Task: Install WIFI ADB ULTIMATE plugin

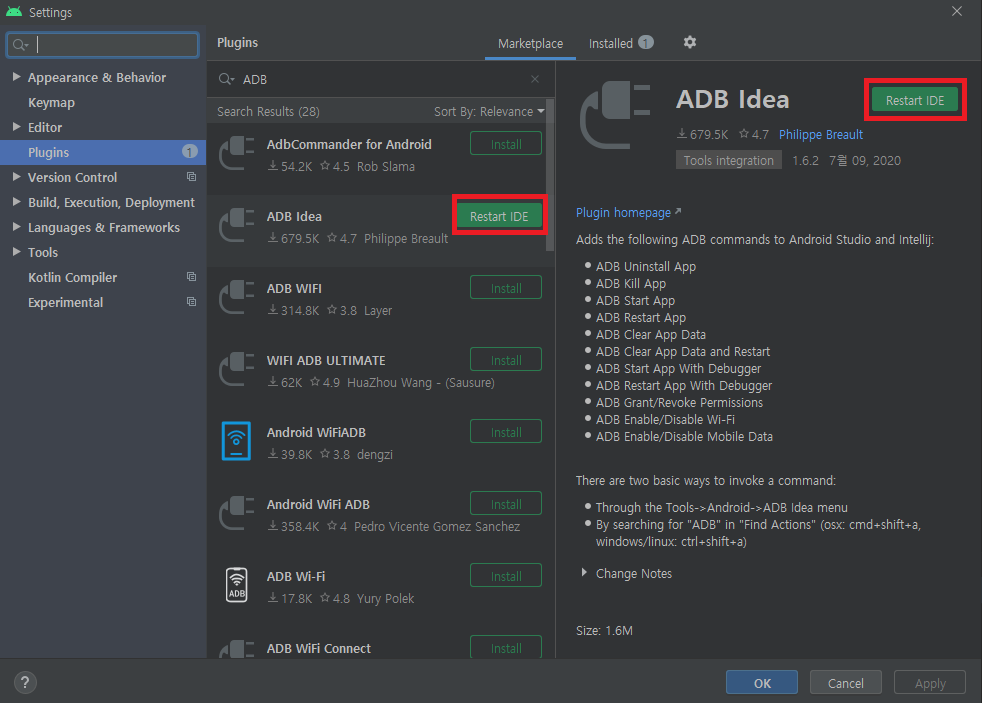Action: tap(506, 360)
